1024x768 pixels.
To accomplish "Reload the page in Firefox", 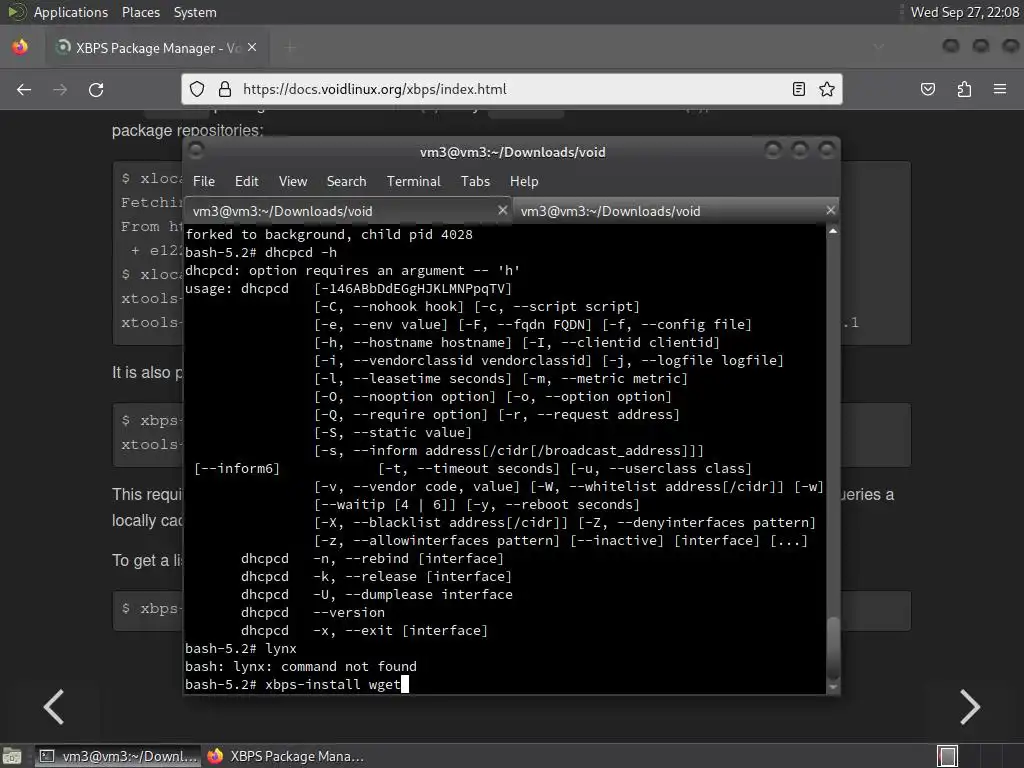I will point(96,89).
